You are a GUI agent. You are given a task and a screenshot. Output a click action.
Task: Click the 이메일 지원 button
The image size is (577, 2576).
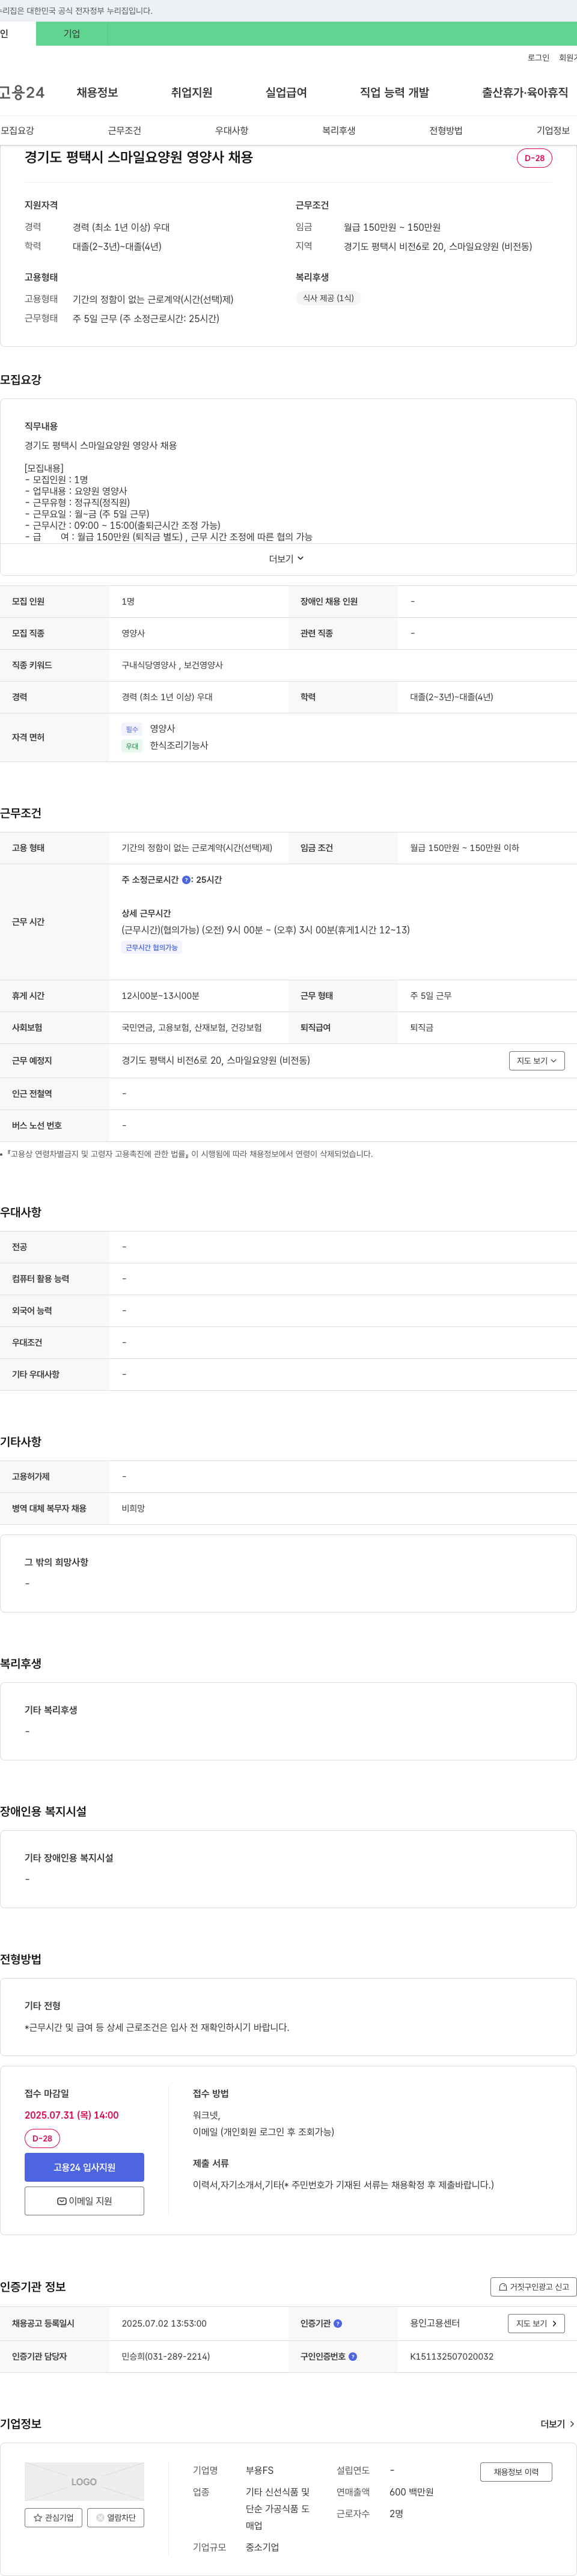point(84,2201)
